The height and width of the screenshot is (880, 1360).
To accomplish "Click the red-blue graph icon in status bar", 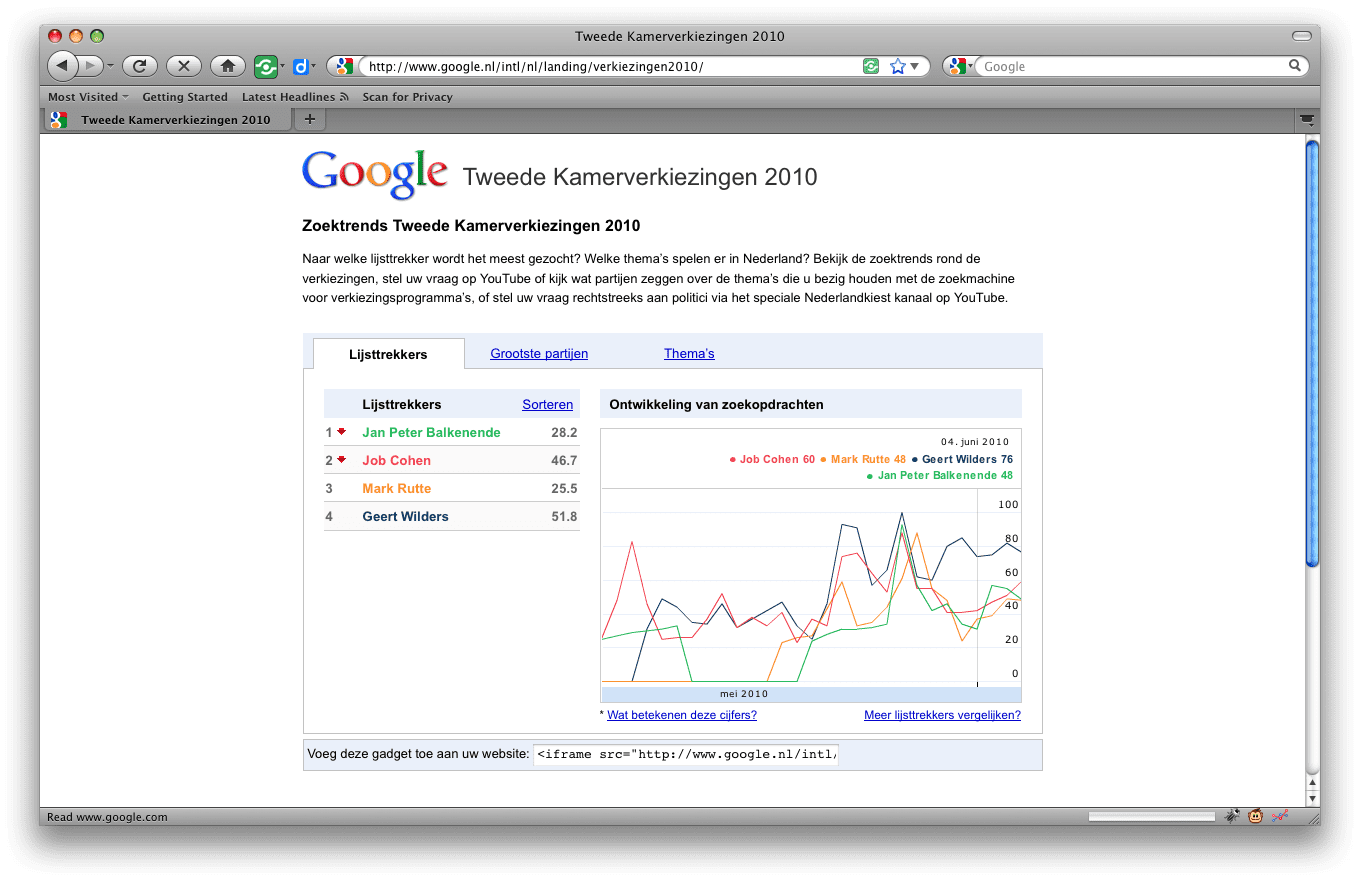I will pos(1279,816).
